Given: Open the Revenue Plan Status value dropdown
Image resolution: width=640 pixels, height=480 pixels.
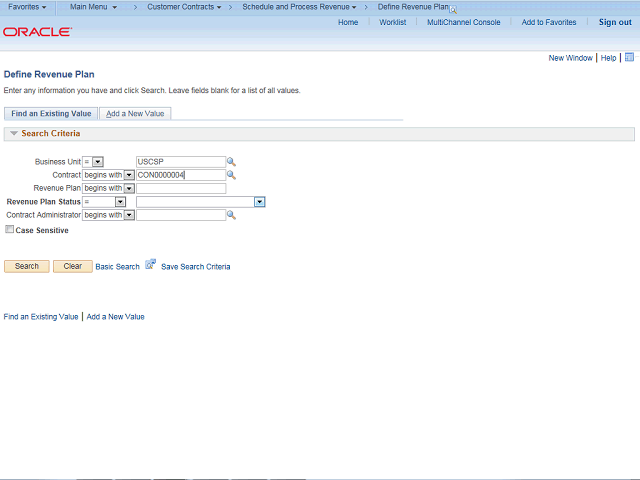Looking at the screenshot, I should (x=260, y=202).
